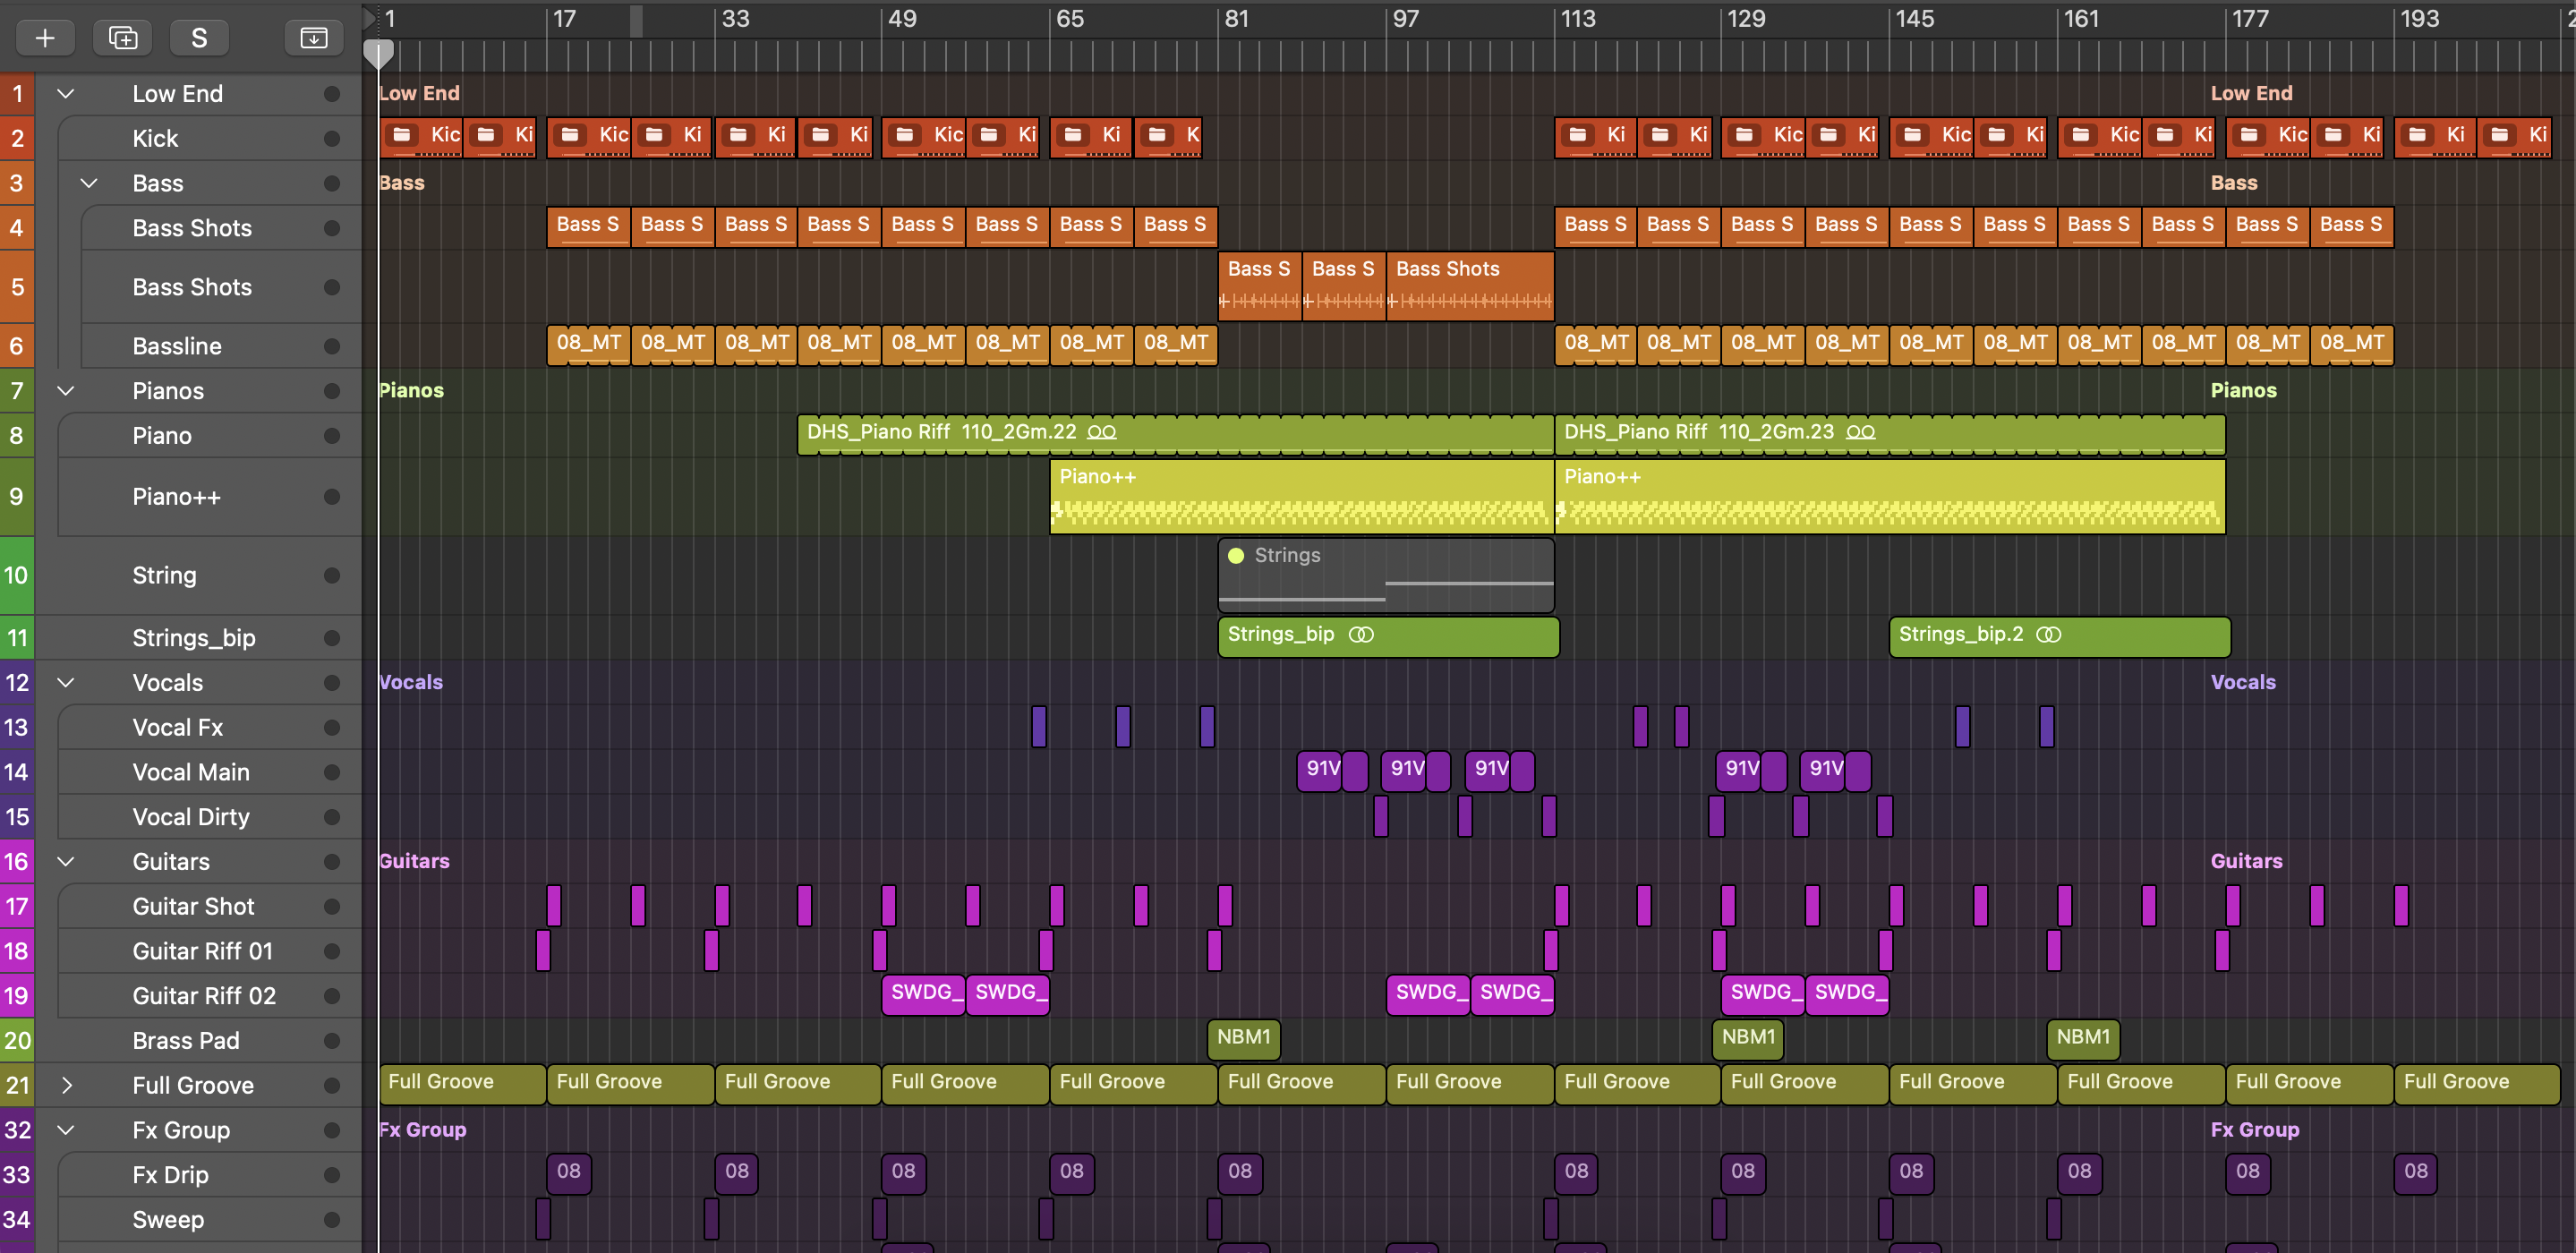This screenshot has height=1253, width=2576.
Task: Select the first 91V vocal region
Action: point(1320,771)
